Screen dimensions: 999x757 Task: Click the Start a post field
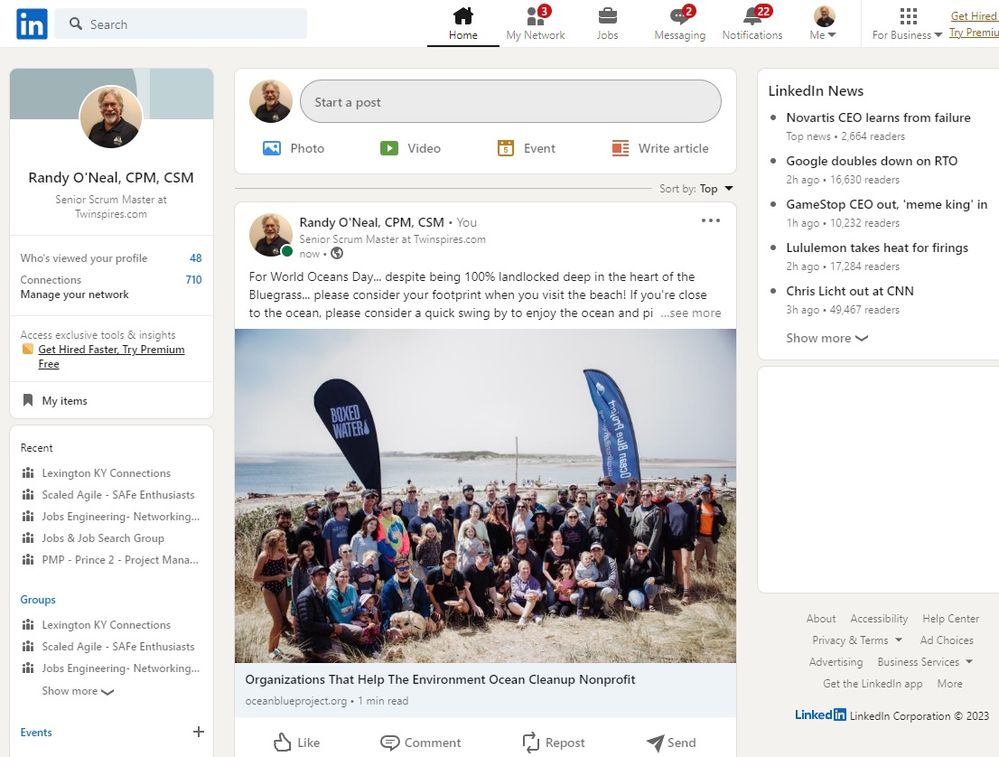point(510,101)
